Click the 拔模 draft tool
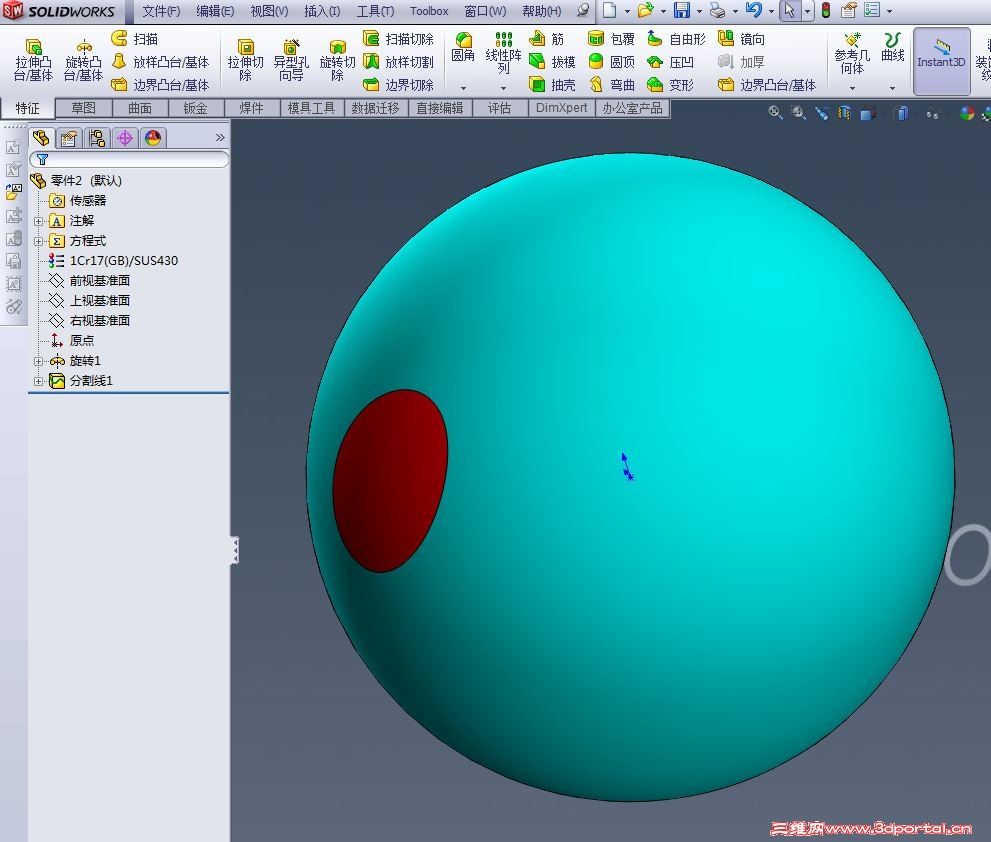 (552, 61)
